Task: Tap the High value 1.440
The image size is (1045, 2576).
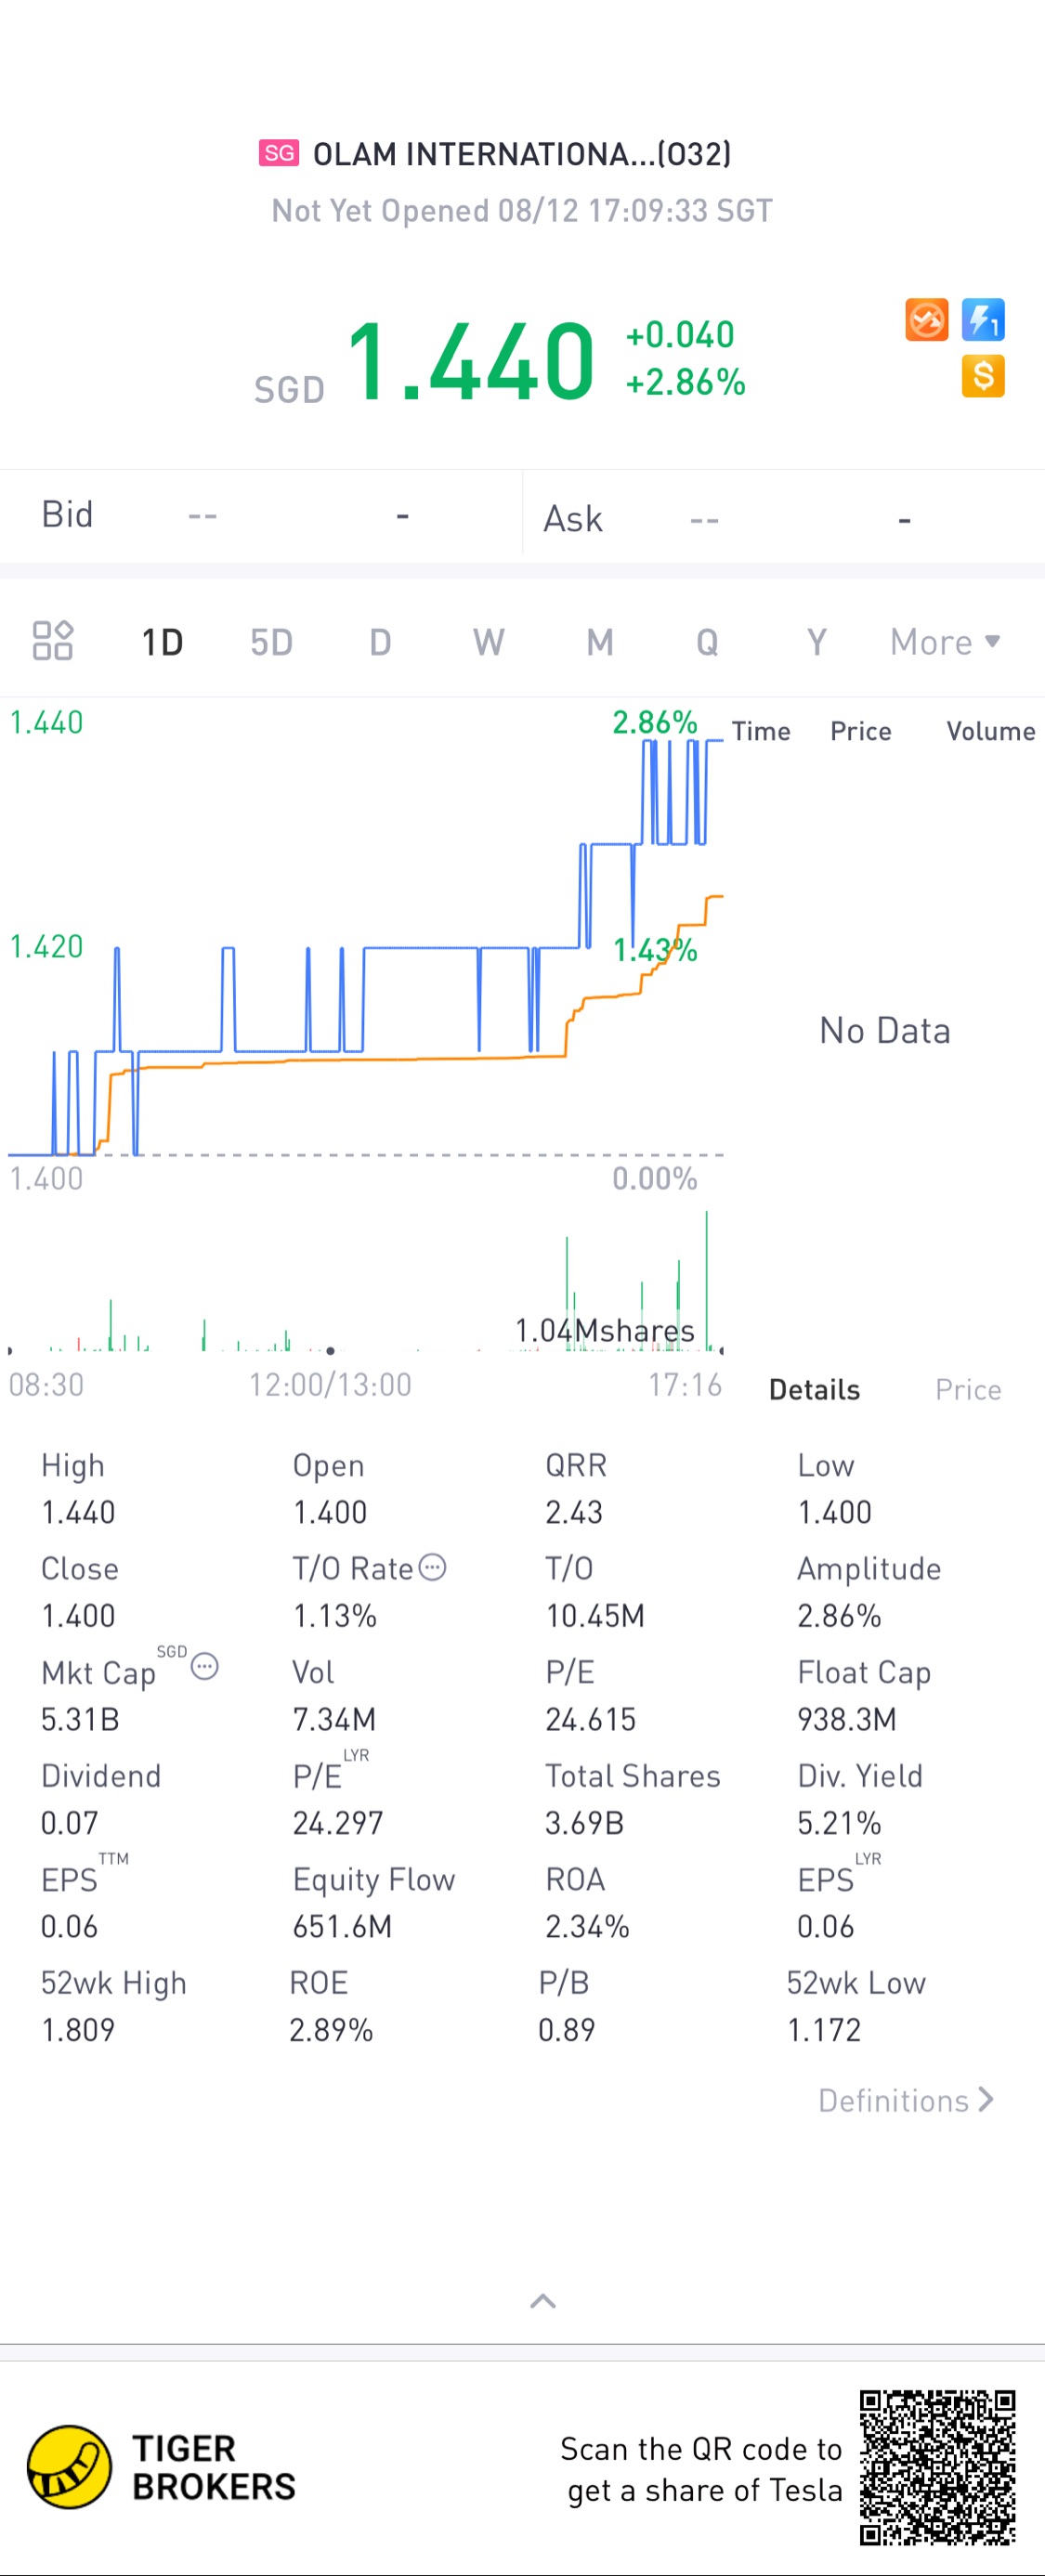Action: 78,1512
